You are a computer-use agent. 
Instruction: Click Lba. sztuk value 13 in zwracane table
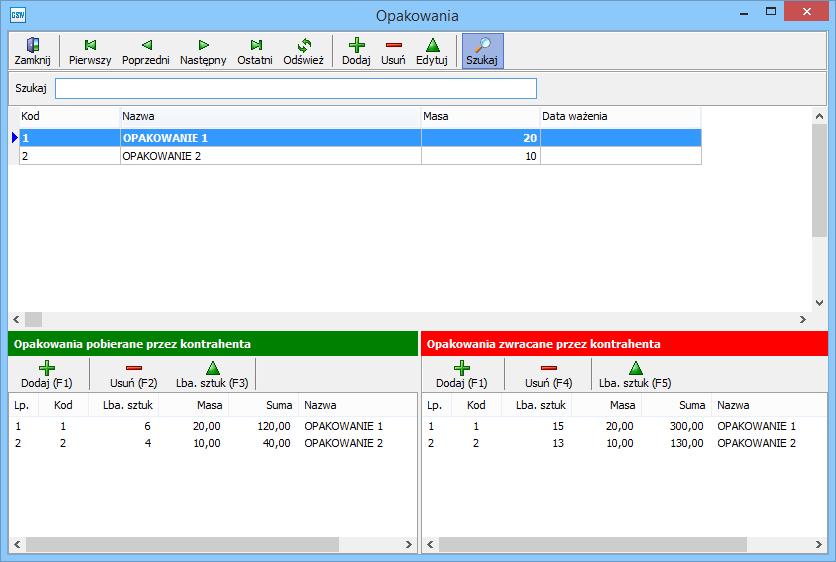(558, 443)
